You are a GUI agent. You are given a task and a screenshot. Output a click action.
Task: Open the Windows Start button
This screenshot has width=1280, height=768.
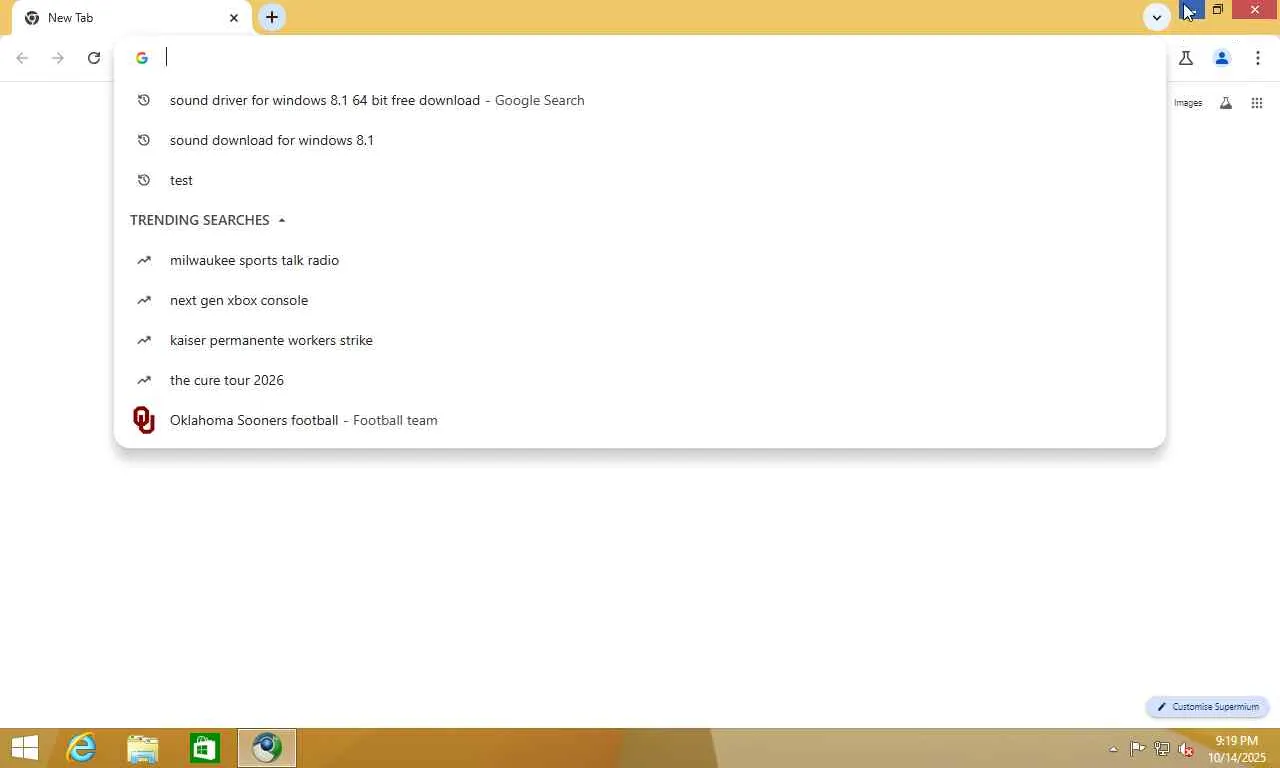(24, 748)
